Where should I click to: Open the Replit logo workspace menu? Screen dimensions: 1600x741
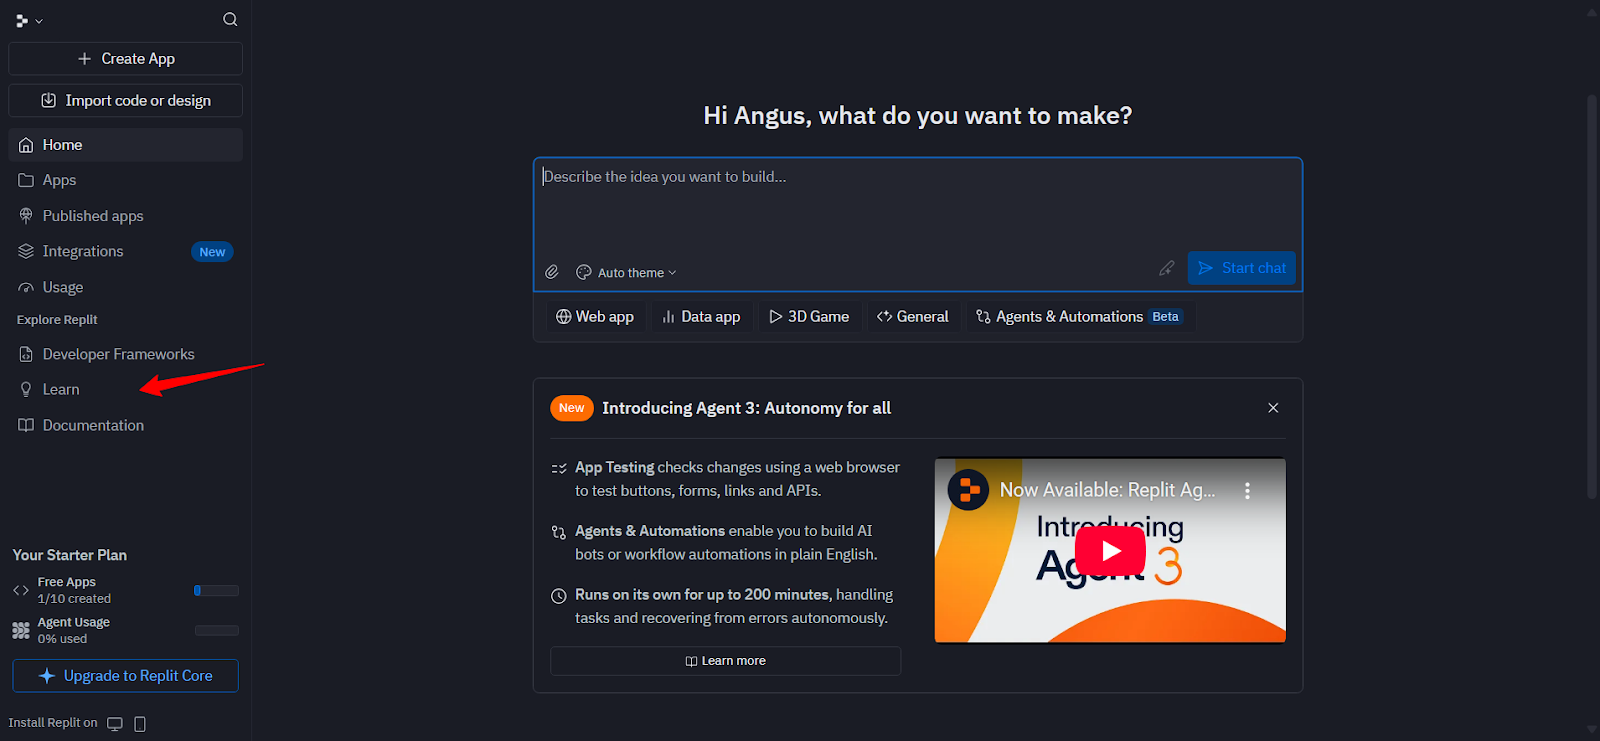(x=29, y=20)
